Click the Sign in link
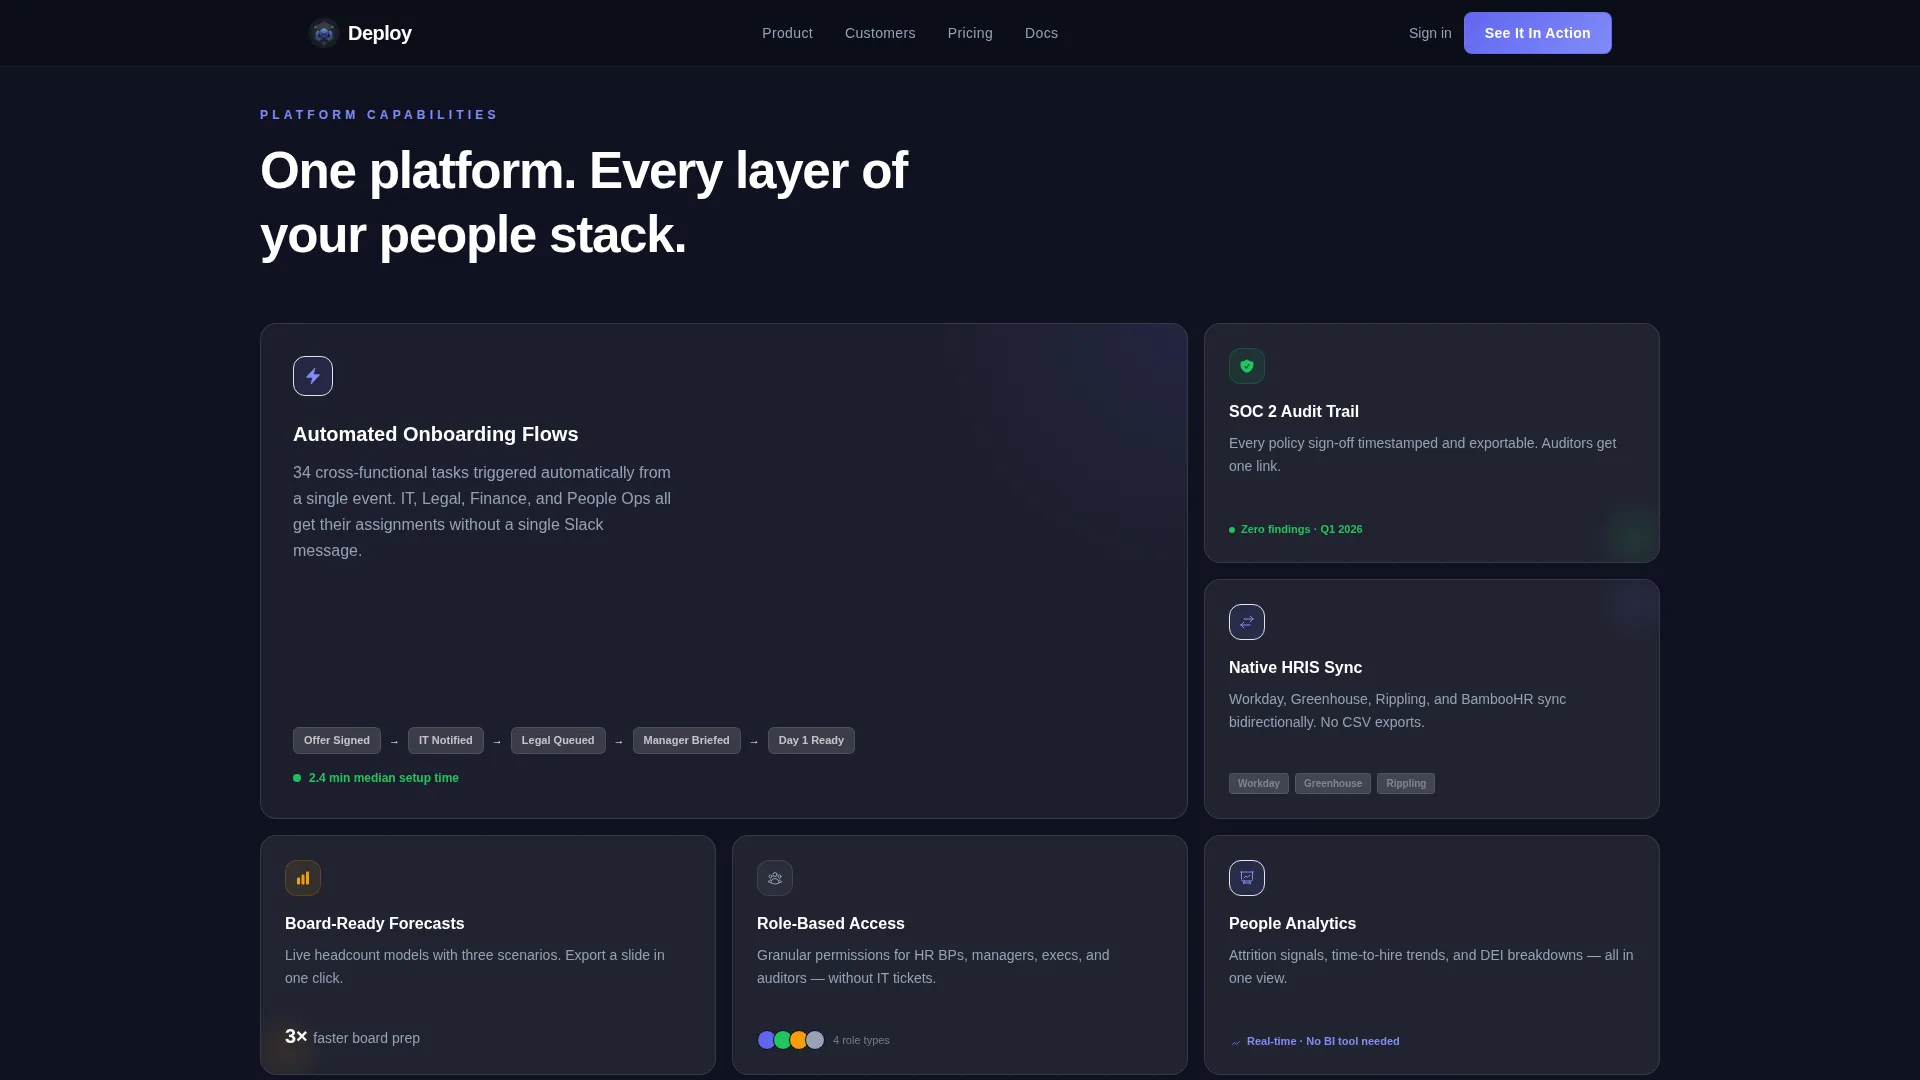Screen dimensions: 1920x1080 pyautogui.click(x=1430, y=33)
